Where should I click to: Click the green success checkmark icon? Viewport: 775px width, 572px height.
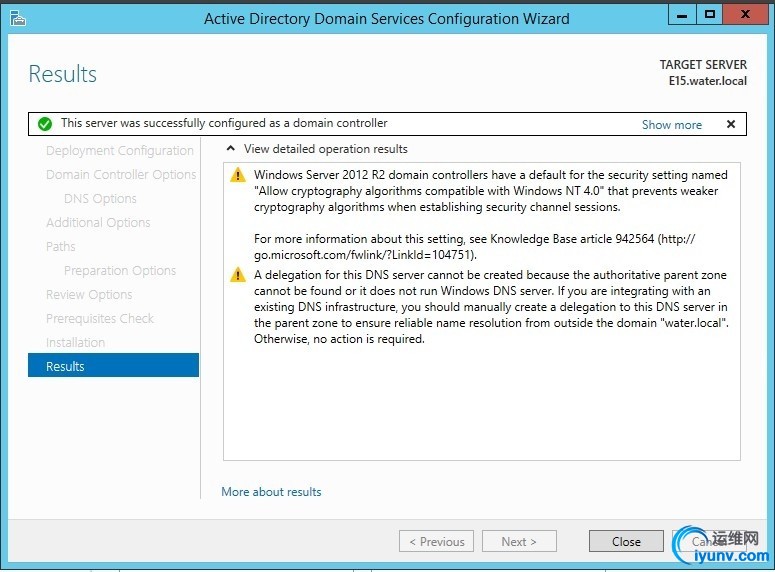44,124
